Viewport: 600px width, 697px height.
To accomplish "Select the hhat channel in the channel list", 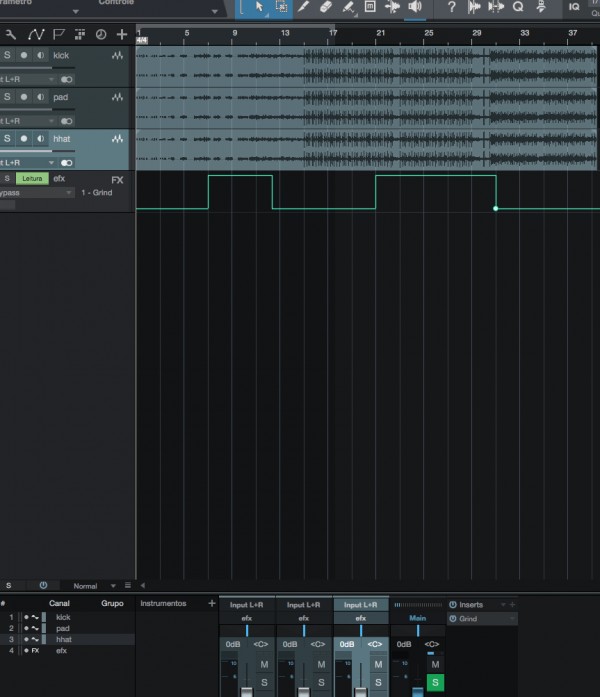I will [64, 639].
